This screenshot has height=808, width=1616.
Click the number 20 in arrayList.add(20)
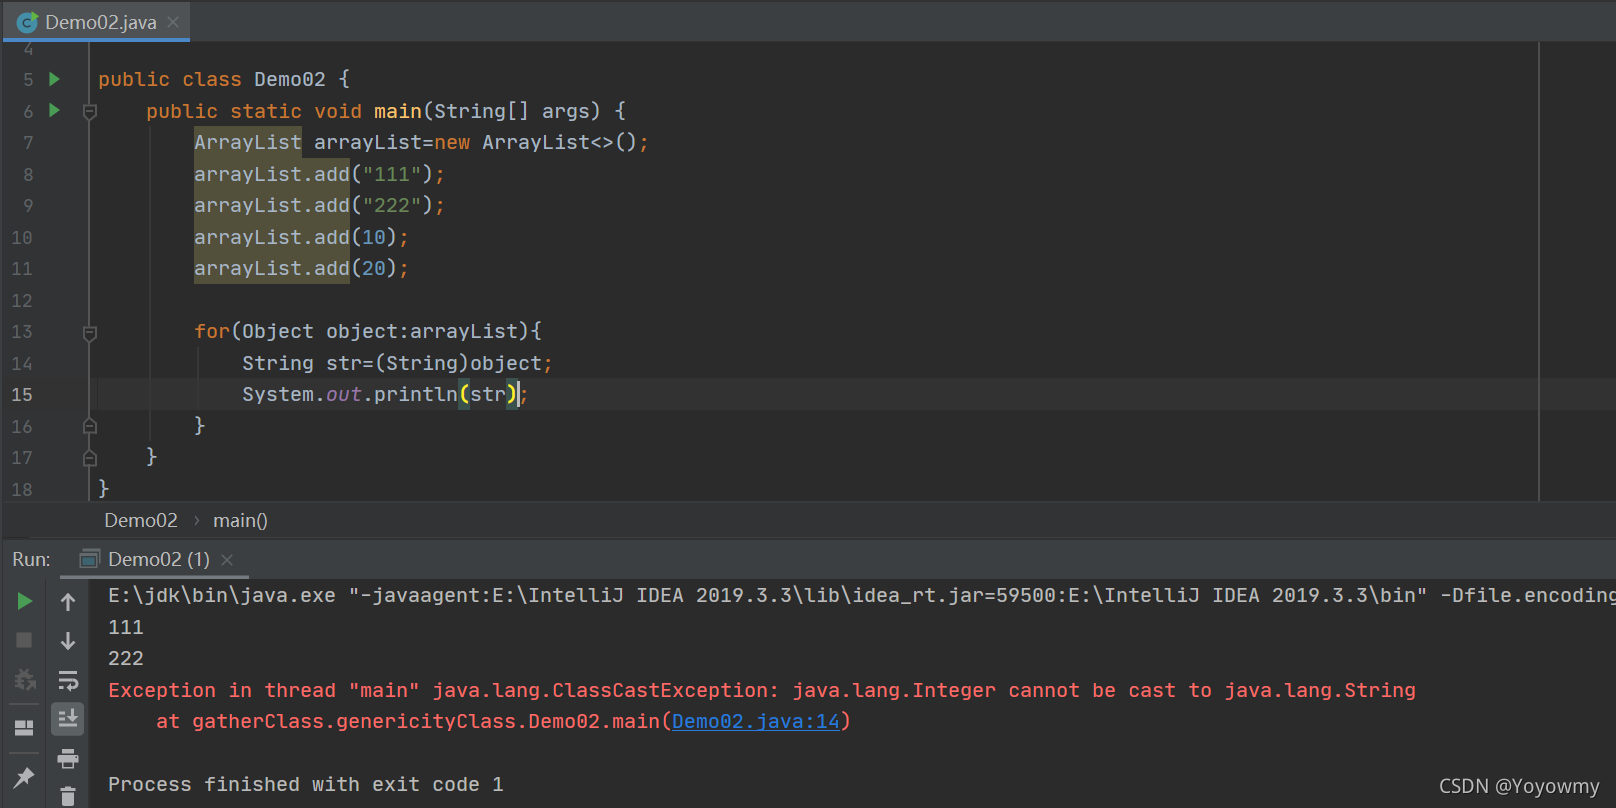pyautogui.click(x=374, y=268)
